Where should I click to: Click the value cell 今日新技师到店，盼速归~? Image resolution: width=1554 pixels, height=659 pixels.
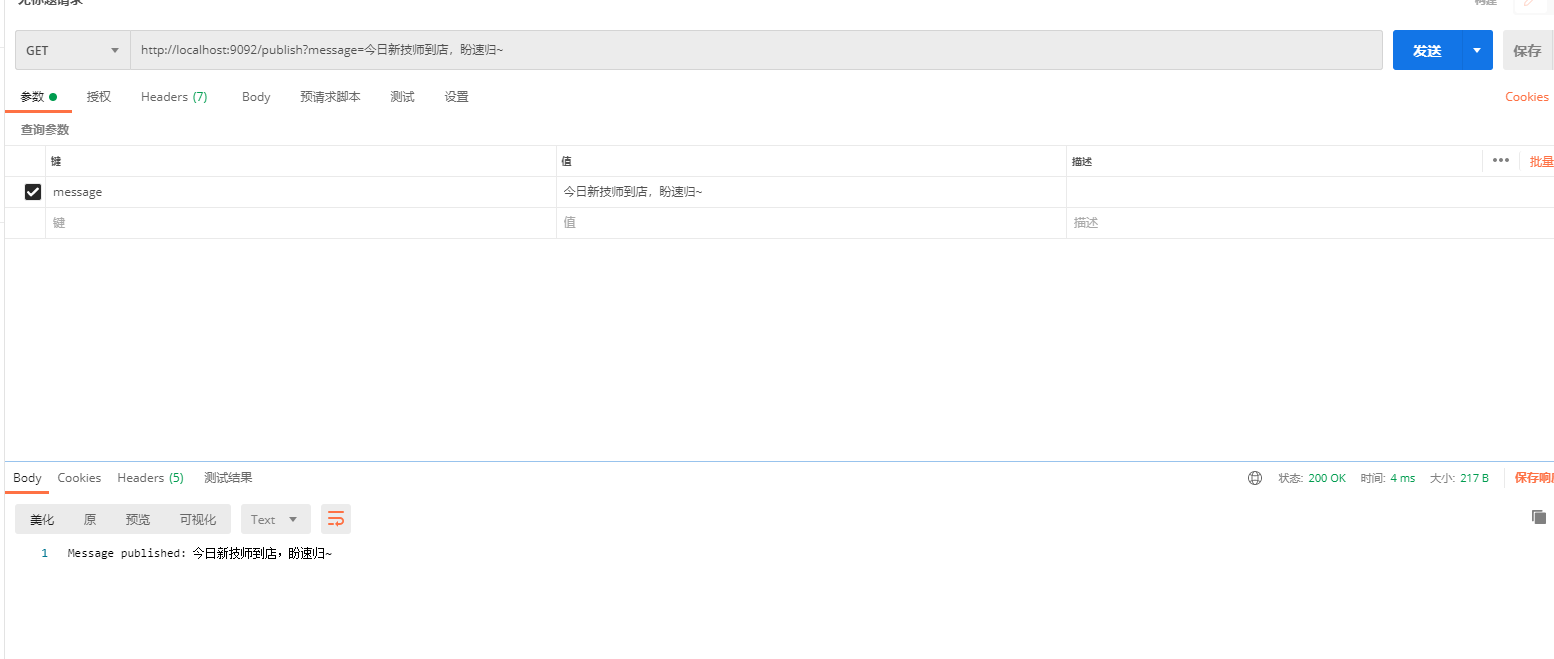coord(811,192)
